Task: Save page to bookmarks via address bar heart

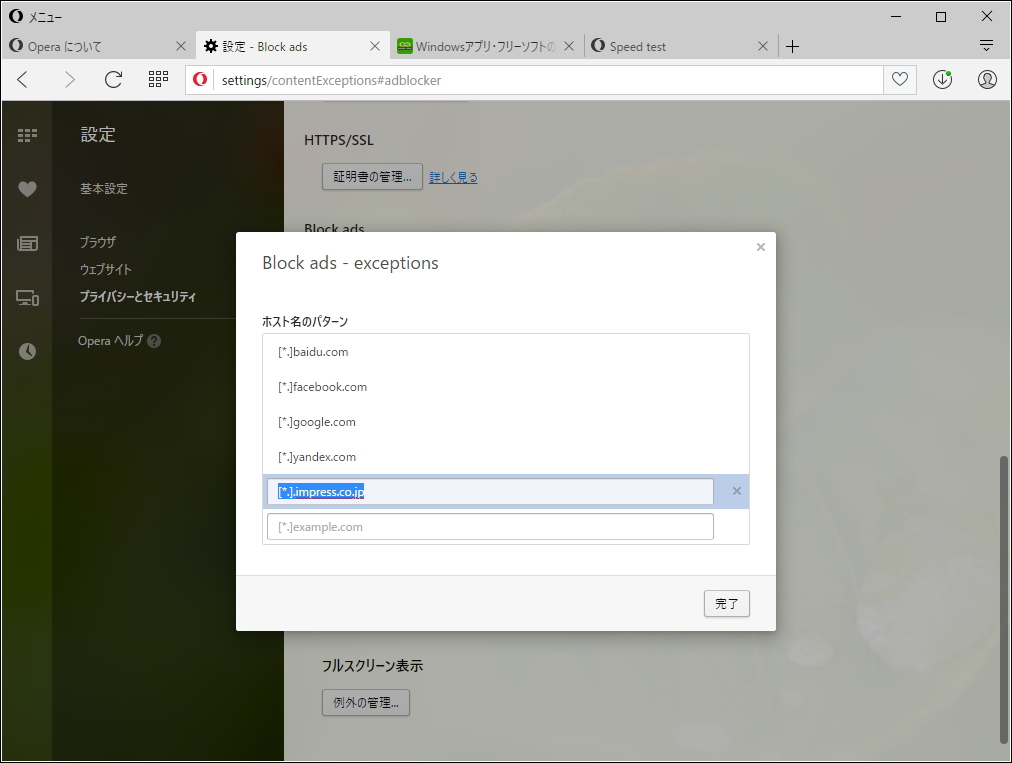Action: pyautogui.click(x=899, y=79)
